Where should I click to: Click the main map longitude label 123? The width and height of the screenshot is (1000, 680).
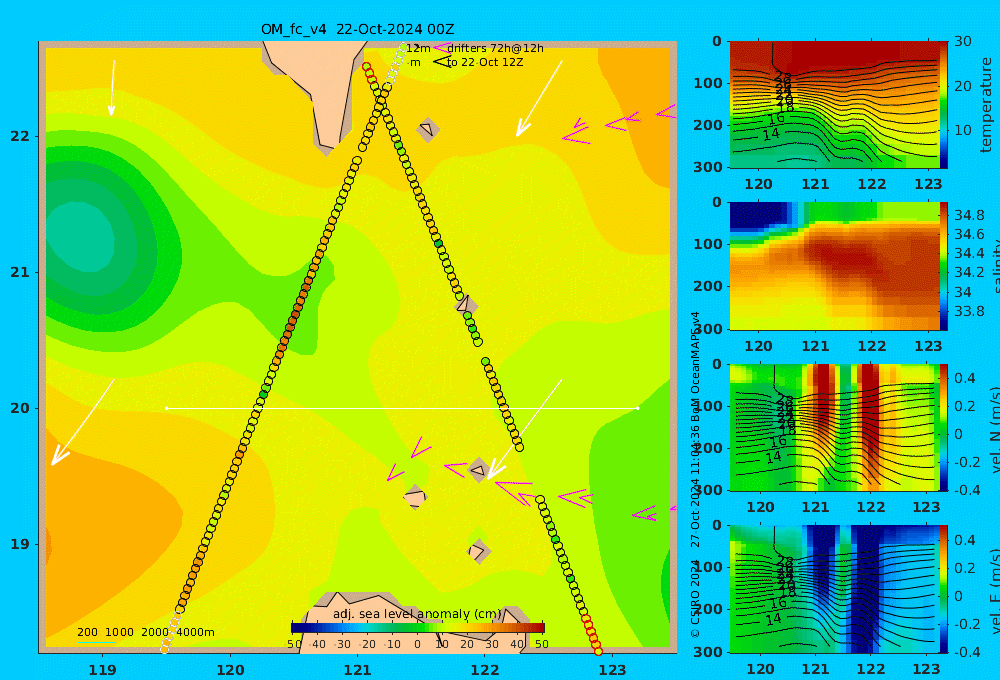click(x=612, y=670)
